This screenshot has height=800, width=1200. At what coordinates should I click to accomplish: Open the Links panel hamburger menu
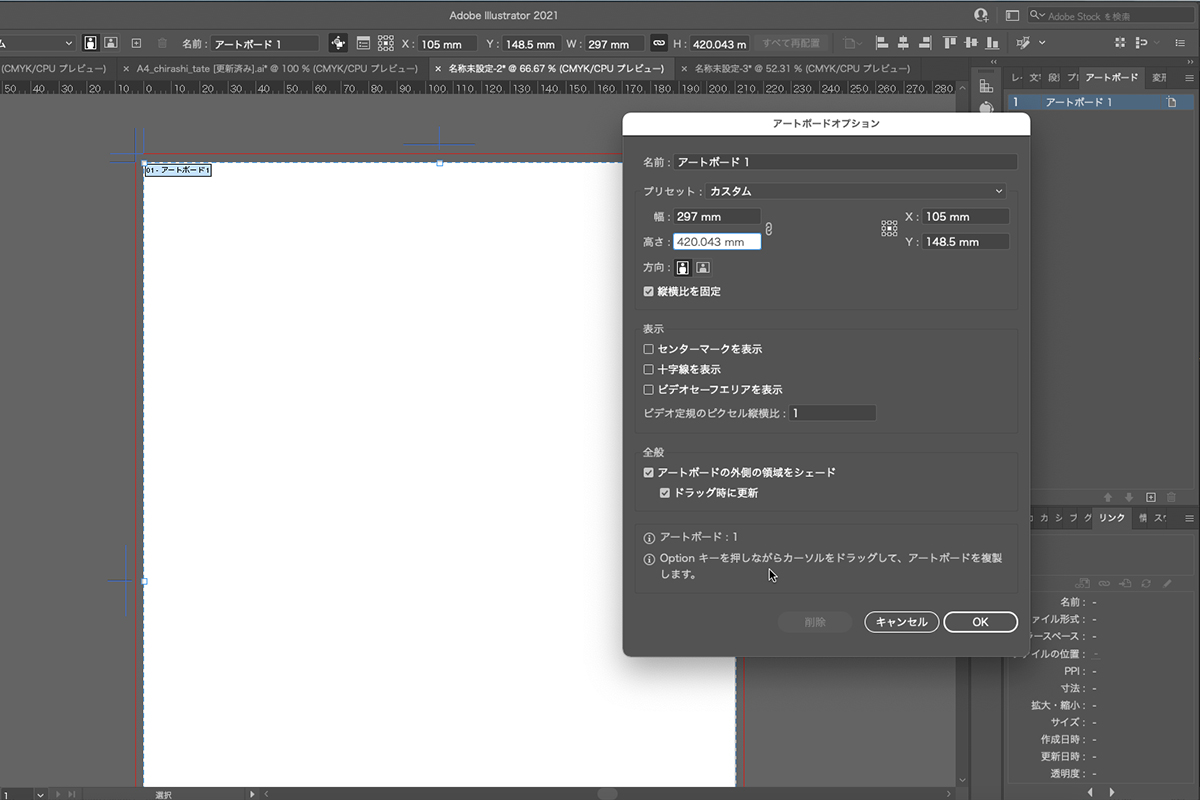coord(1189,518)
